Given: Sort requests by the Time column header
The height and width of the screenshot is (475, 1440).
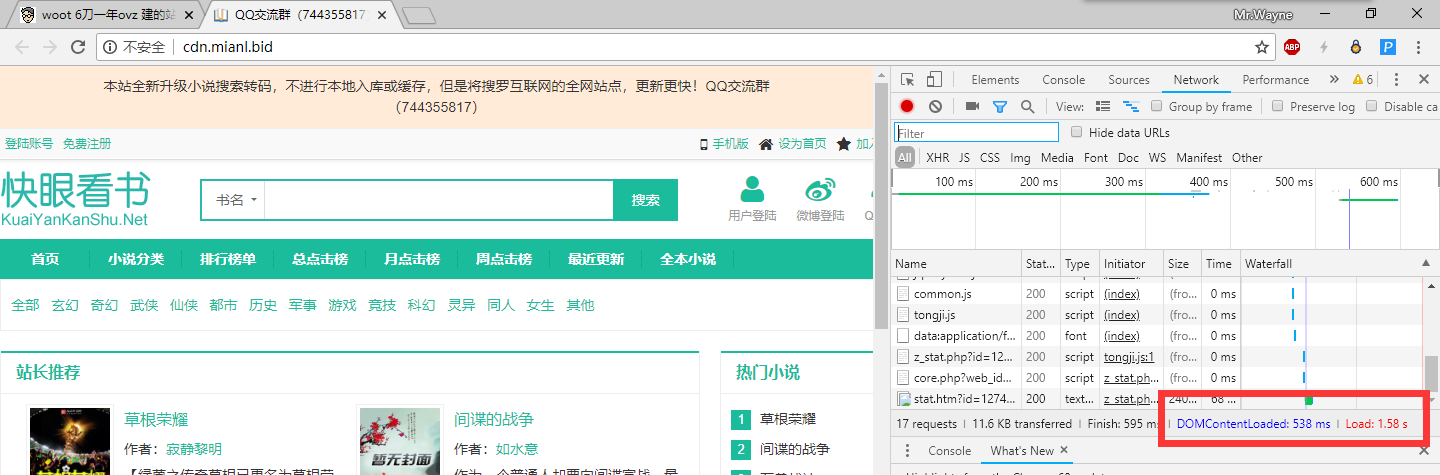Looking at the screenshot, I should 1219,264.
